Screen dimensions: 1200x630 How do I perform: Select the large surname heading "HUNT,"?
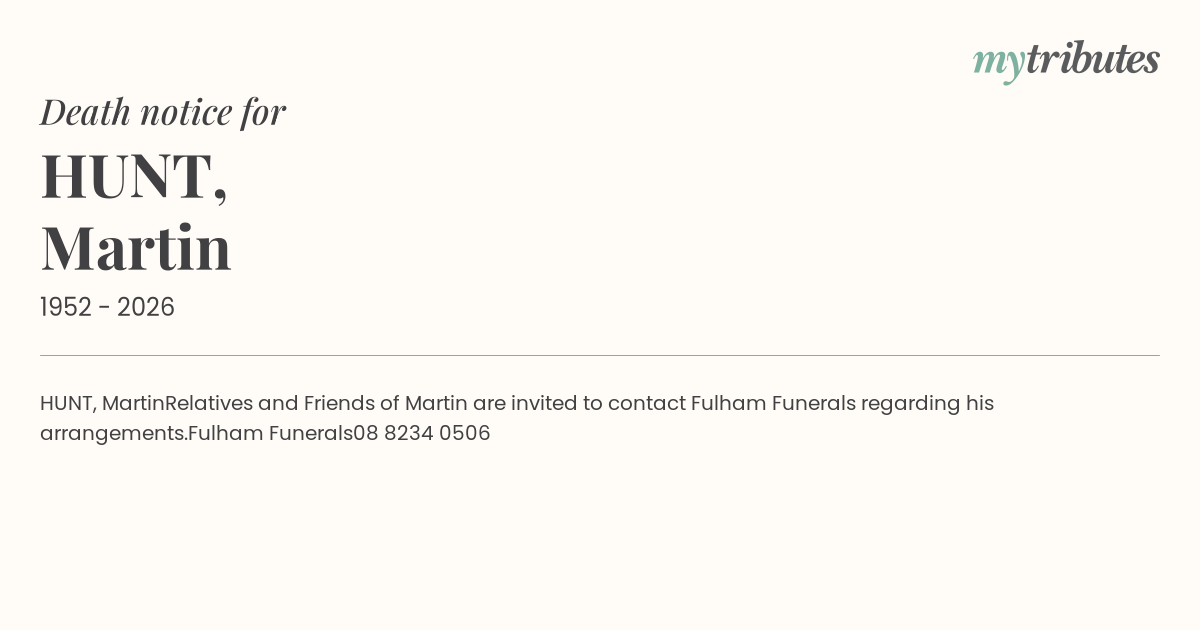tap(134, 176)
